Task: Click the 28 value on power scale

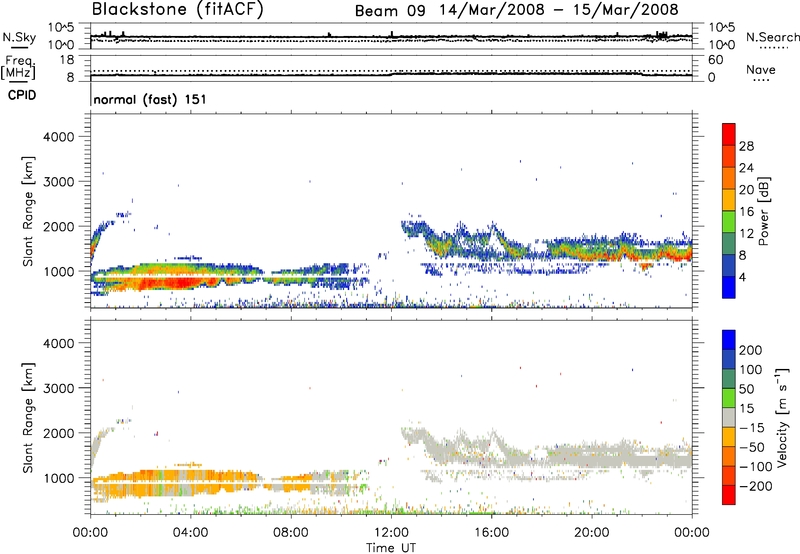Action: [x=746, y=146]
